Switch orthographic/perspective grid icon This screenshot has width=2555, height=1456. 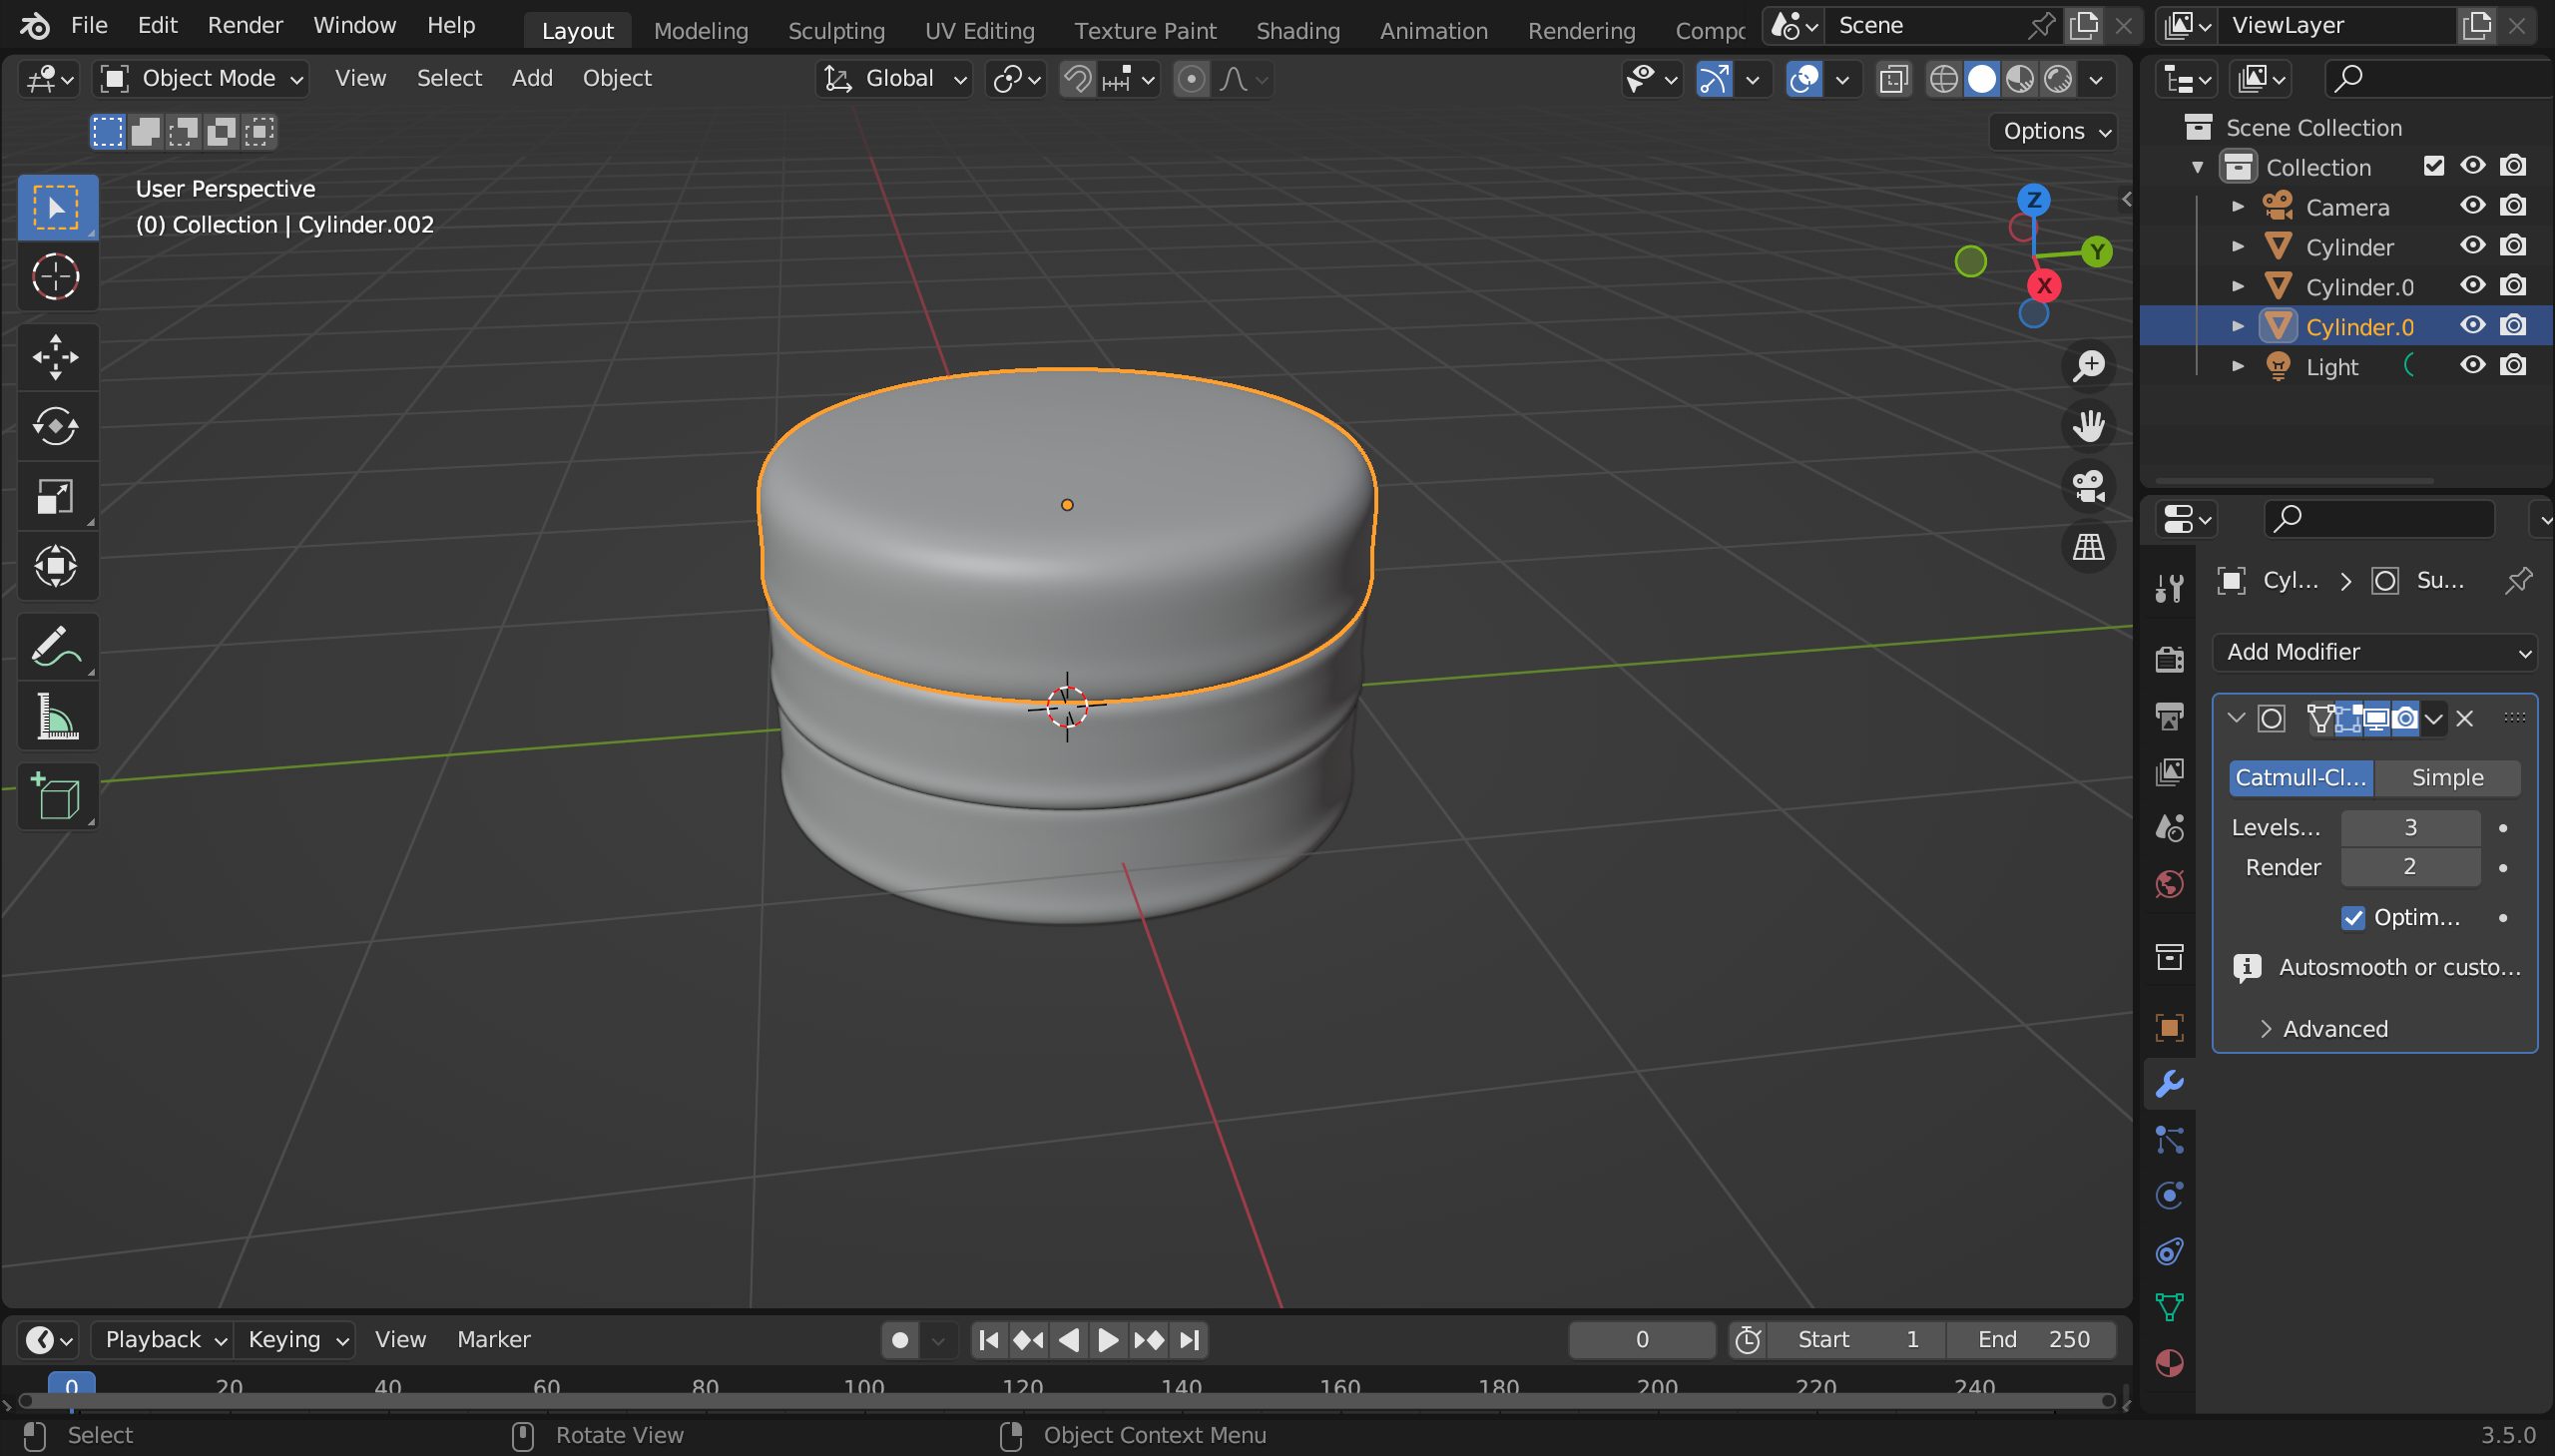pyautogui.click(x=2089, y=547)
